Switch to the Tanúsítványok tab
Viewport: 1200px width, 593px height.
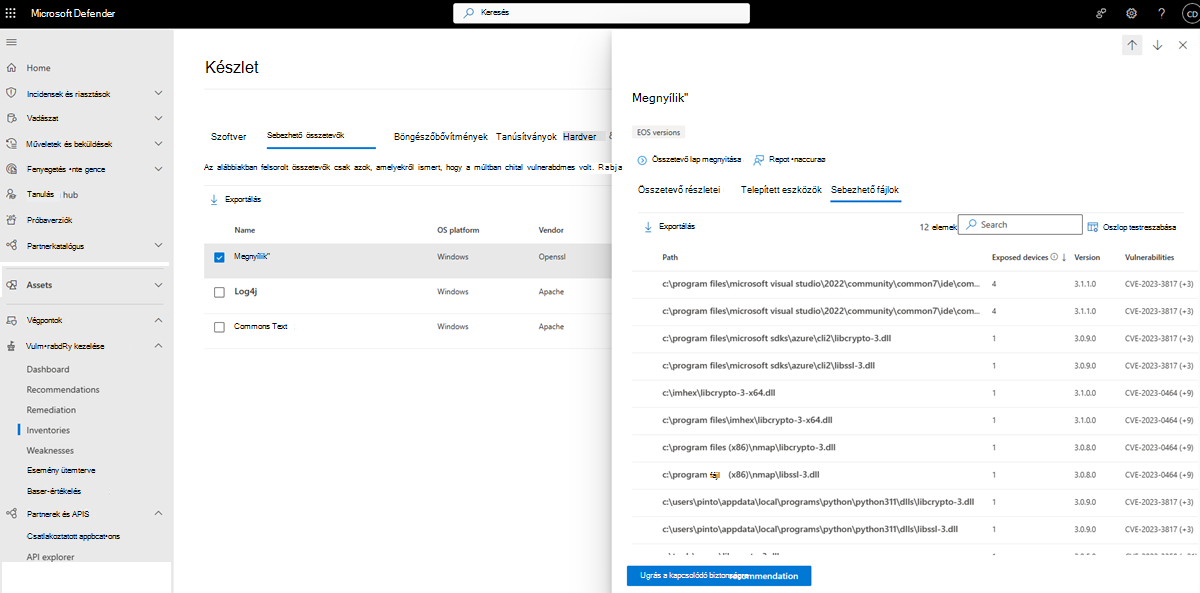pos(526,136)
